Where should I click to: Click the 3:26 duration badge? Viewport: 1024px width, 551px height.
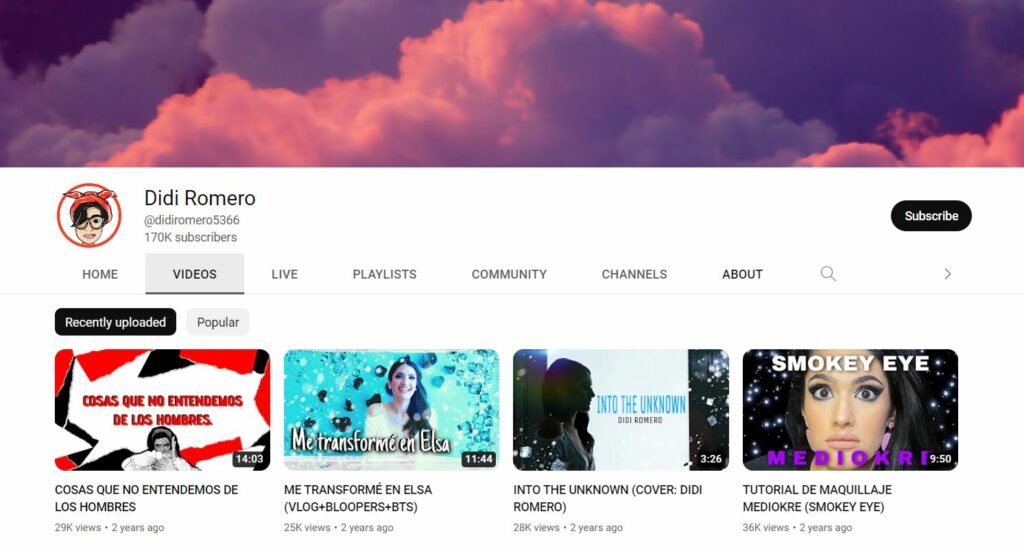coord(711,459)
